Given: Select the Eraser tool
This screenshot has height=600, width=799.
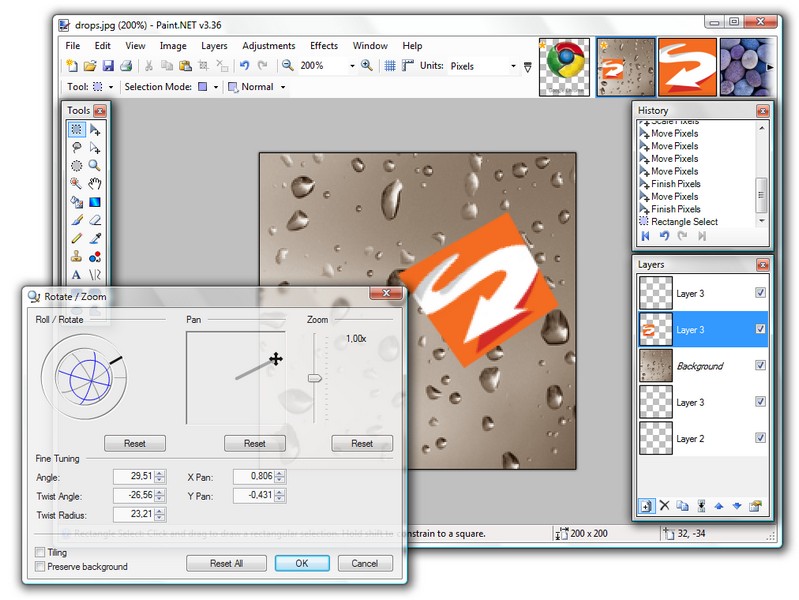Looking at the screenshot, I should pyautogui.click(x=95, y=220).
